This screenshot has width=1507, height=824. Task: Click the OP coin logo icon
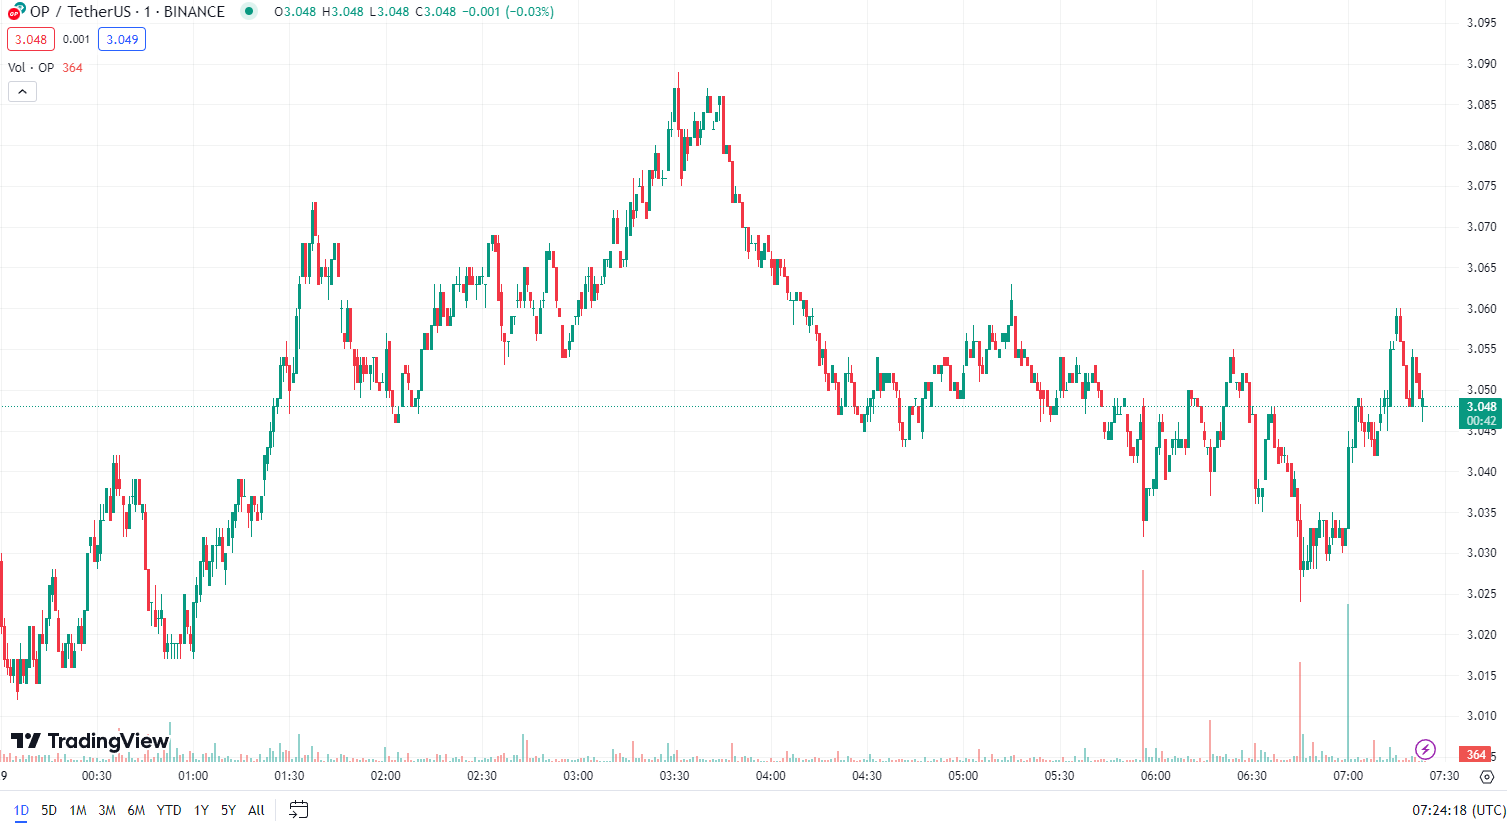pos(16,12)
